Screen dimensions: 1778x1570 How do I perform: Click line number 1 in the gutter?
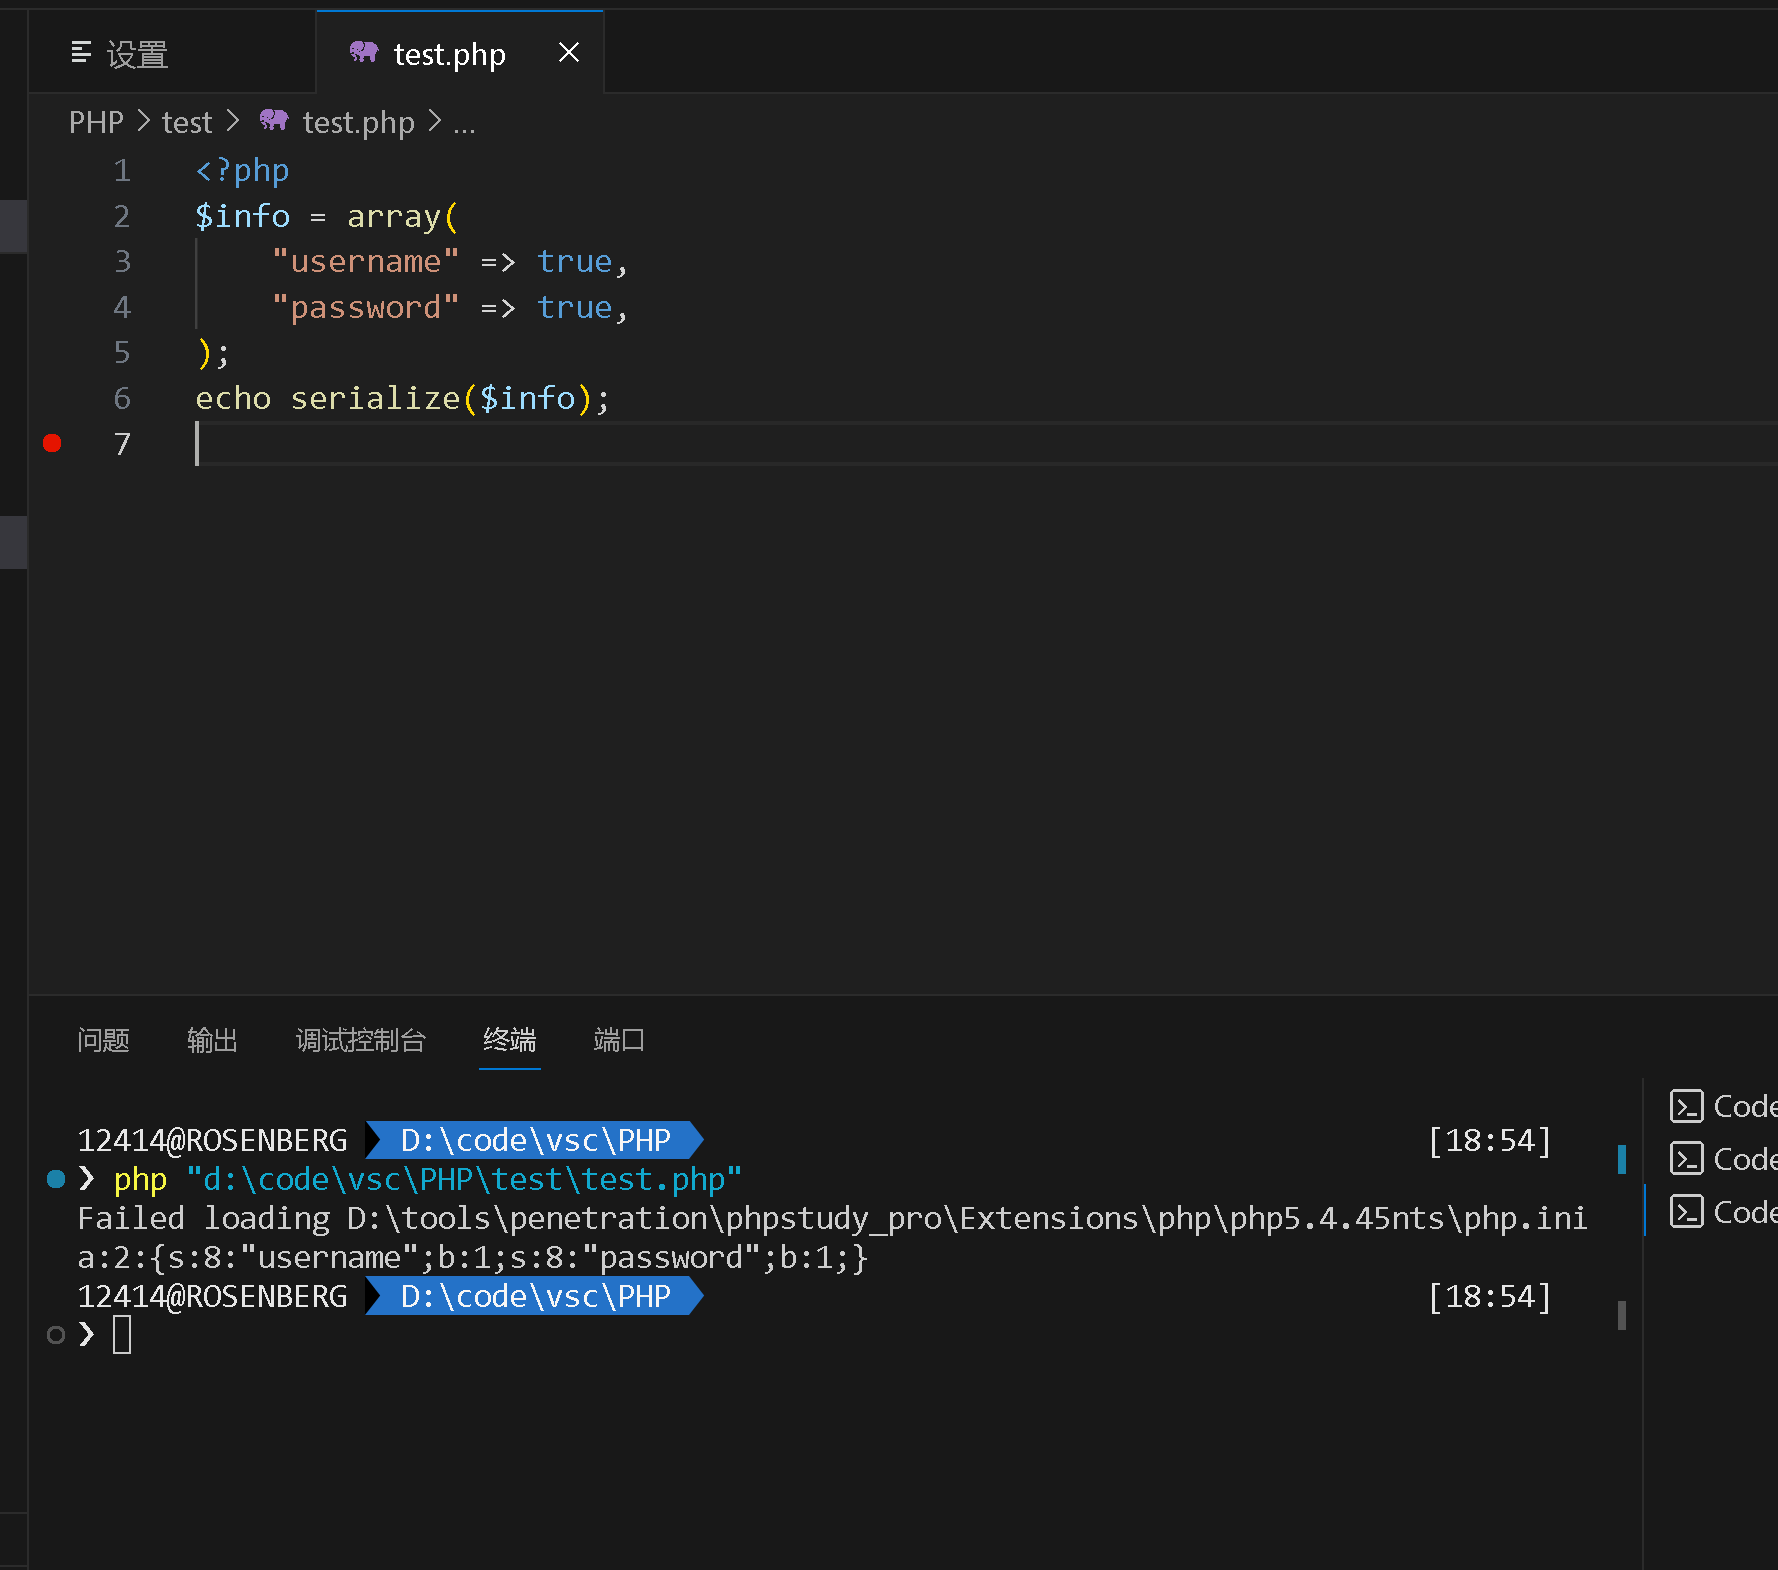point(122,170)
